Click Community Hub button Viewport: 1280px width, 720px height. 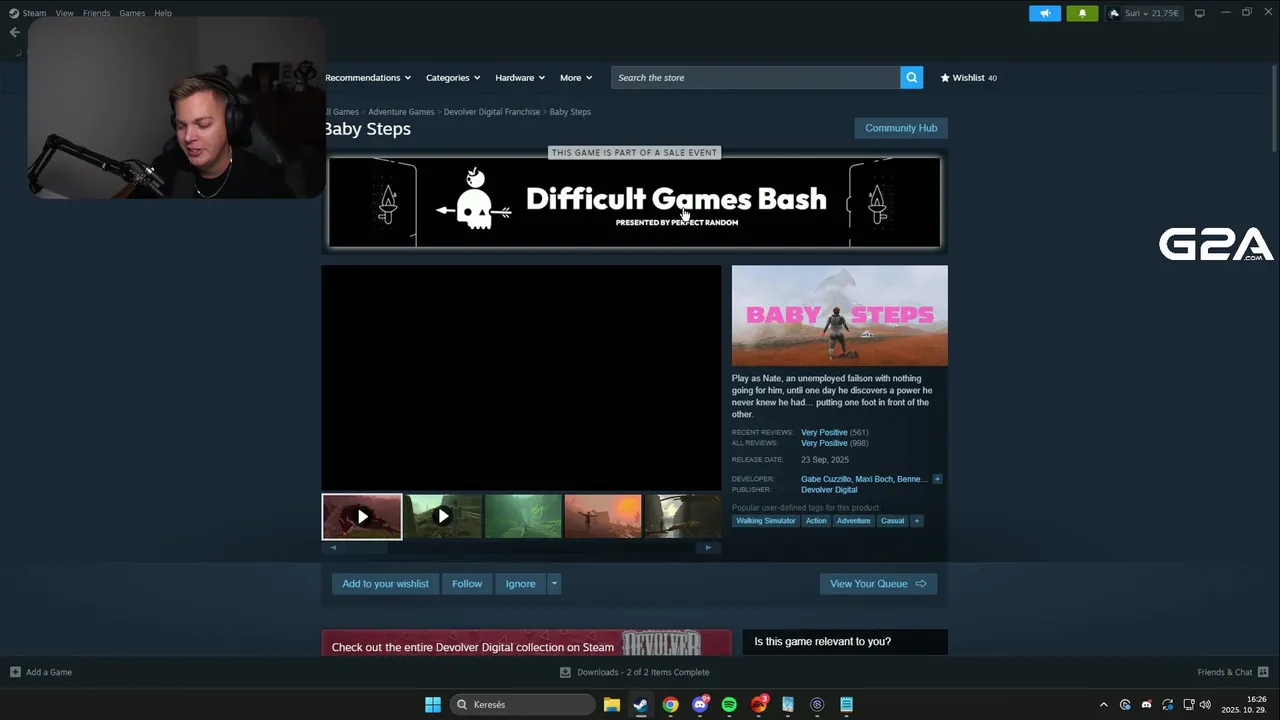click(x=901, y=128)
